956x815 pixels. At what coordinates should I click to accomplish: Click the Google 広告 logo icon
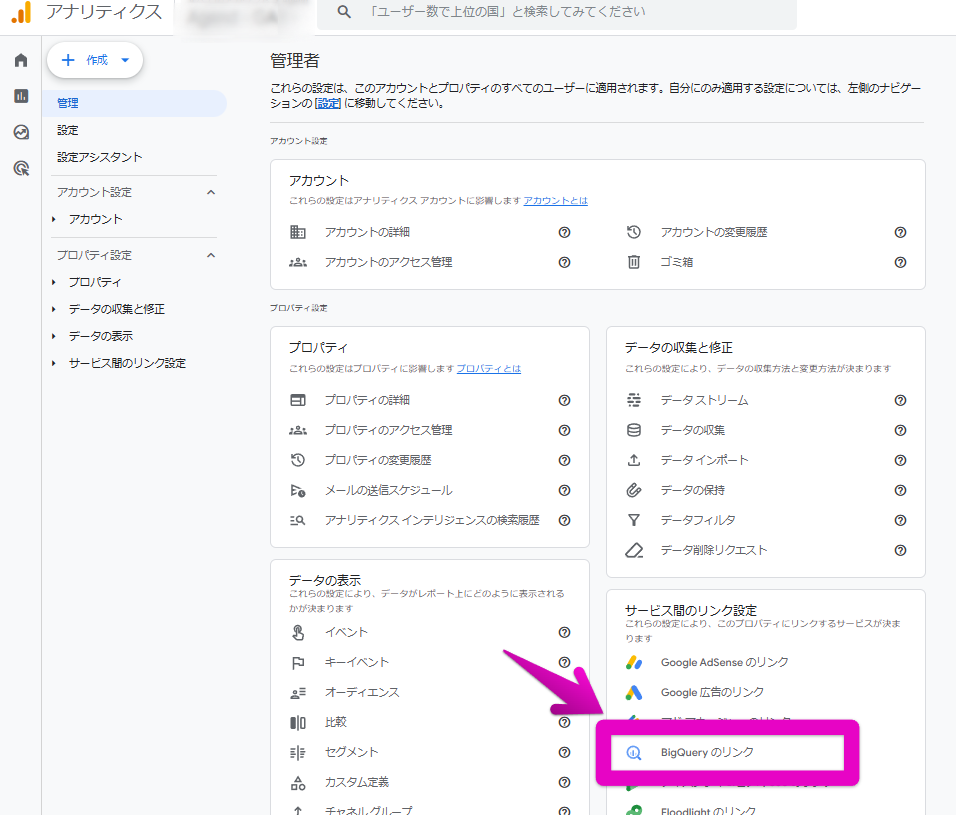(633, 692)
